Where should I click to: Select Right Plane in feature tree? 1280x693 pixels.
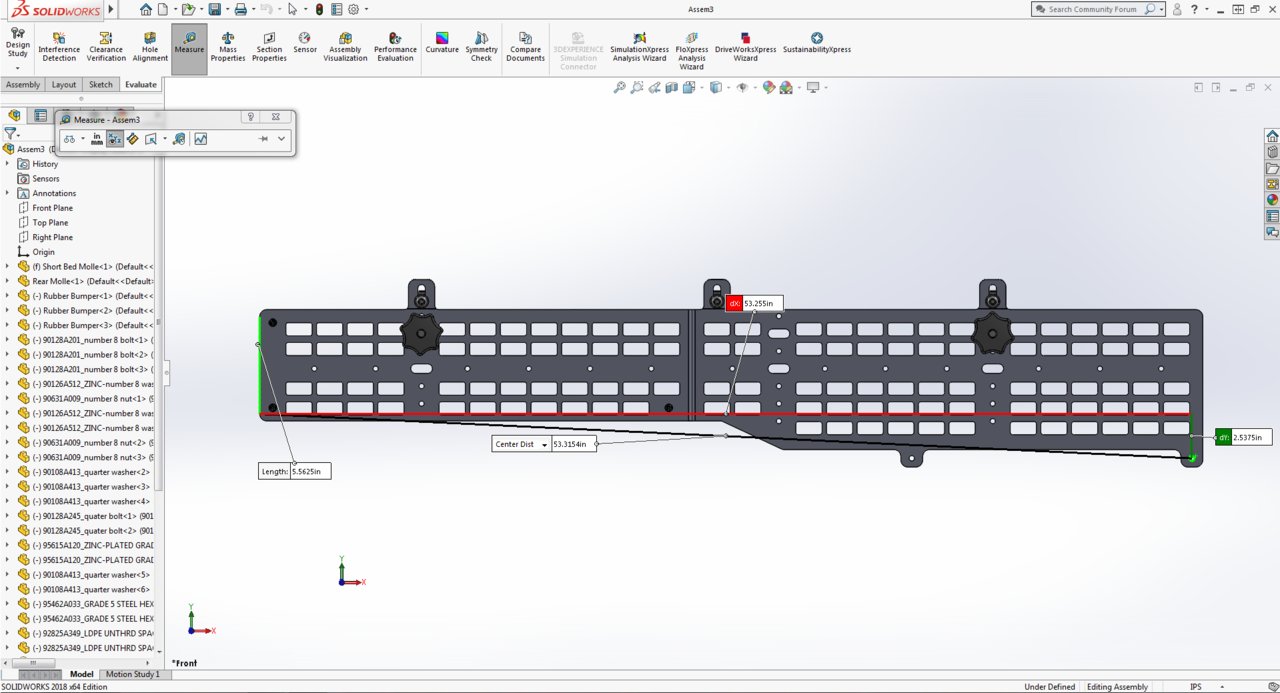click(x=52, y=237)
